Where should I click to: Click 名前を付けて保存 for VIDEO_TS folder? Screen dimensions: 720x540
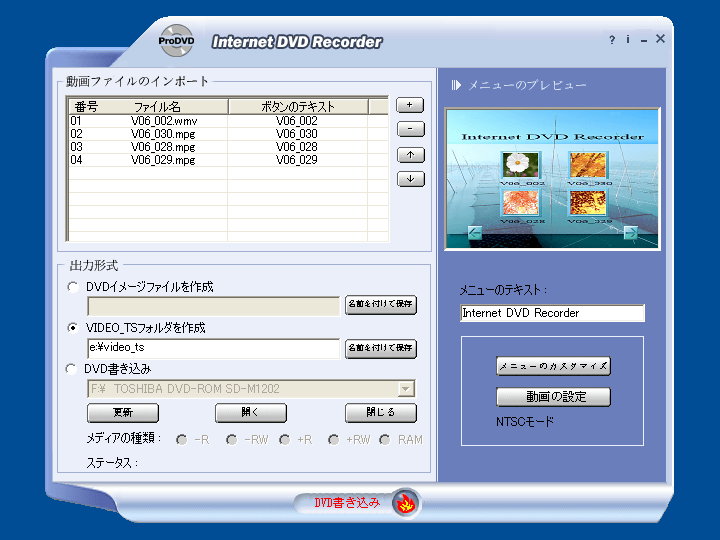pyautogui.click(x=381, y=348)
